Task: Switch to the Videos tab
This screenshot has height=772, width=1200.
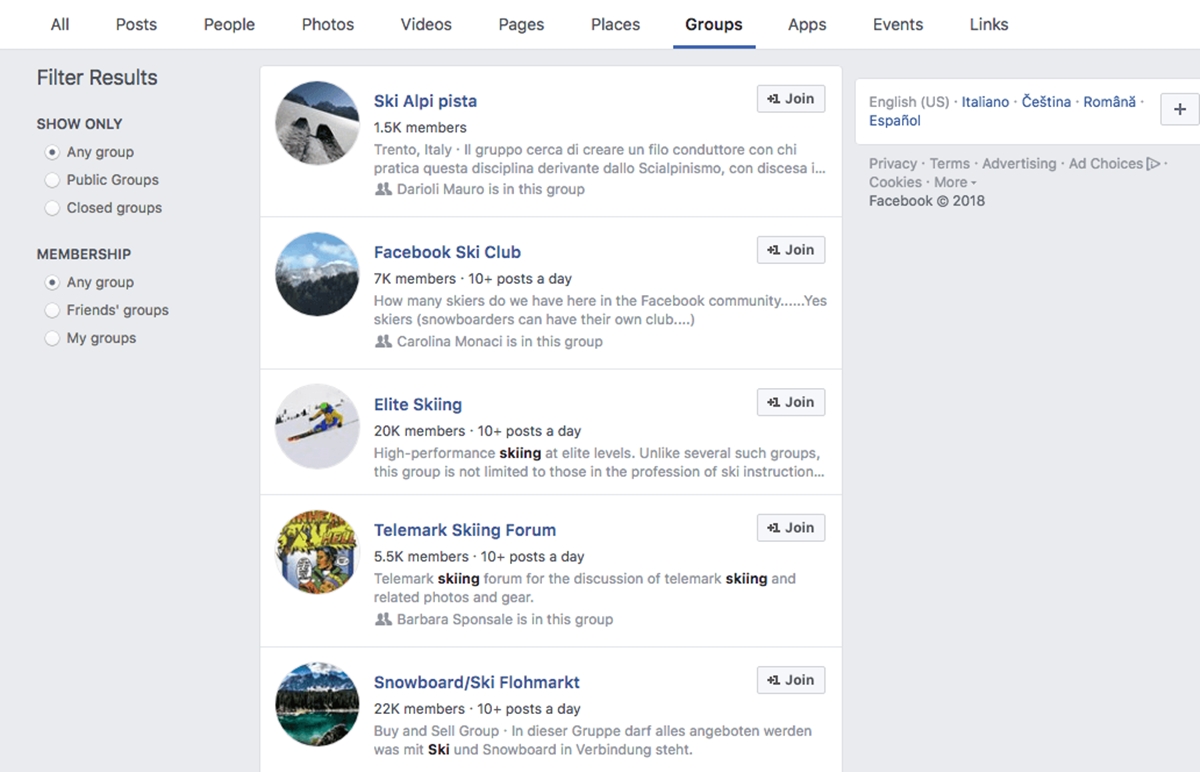Action: click(426, 24)
